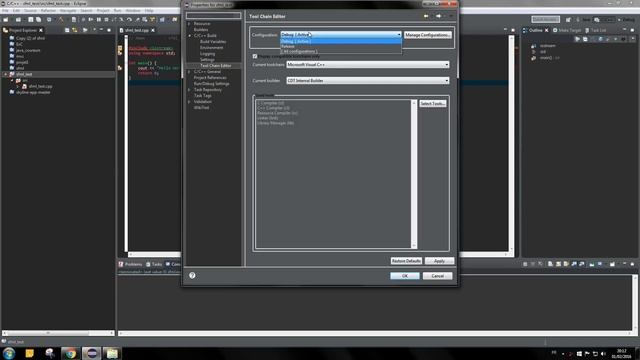The image size is (640, 360).
Task: Click Collapse All icon in Project Explorer
Action: [67, 30]
